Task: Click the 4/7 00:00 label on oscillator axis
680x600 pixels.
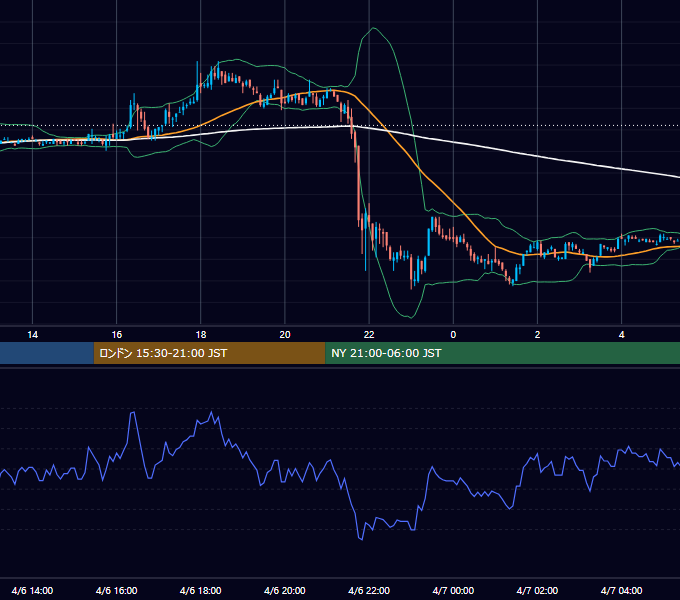Action: tap(453, 591)
